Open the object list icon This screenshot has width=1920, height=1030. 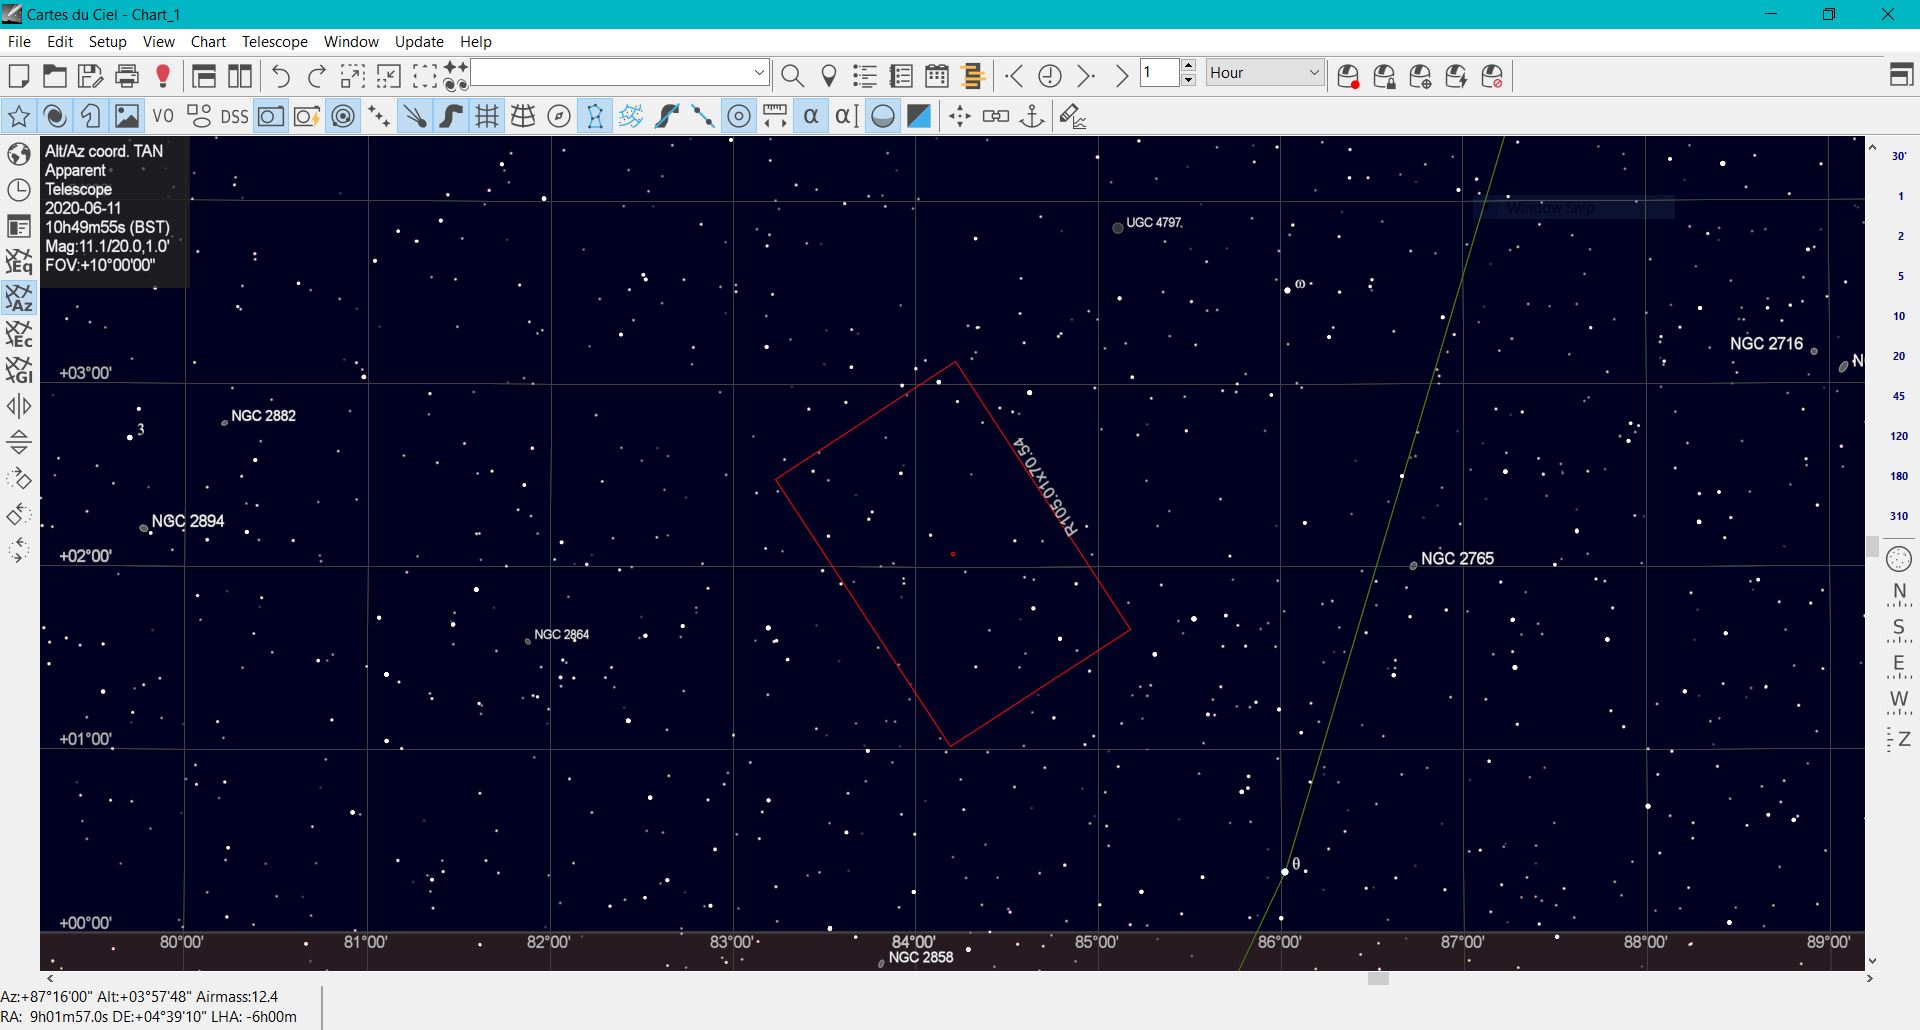[x=865, y=76]
